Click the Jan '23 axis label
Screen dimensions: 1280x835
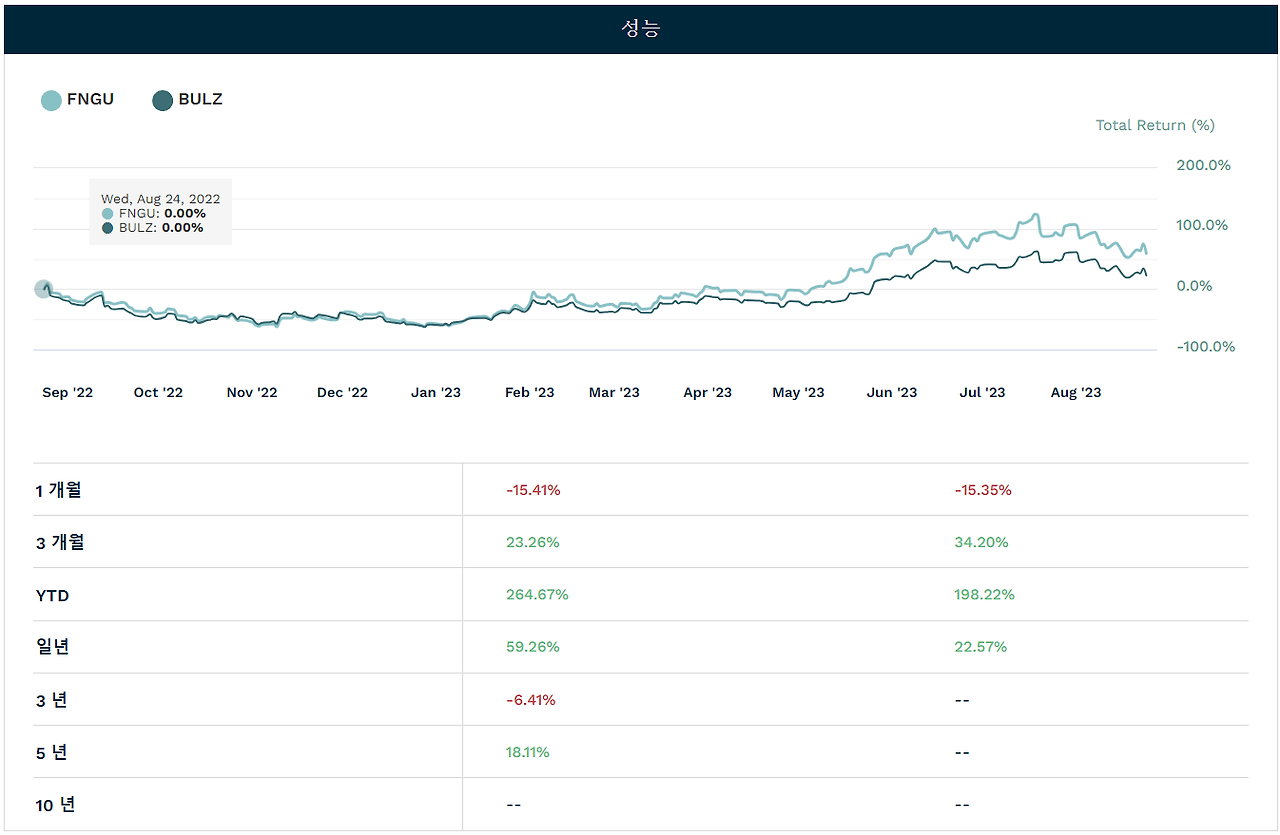[x=436, y=393]
